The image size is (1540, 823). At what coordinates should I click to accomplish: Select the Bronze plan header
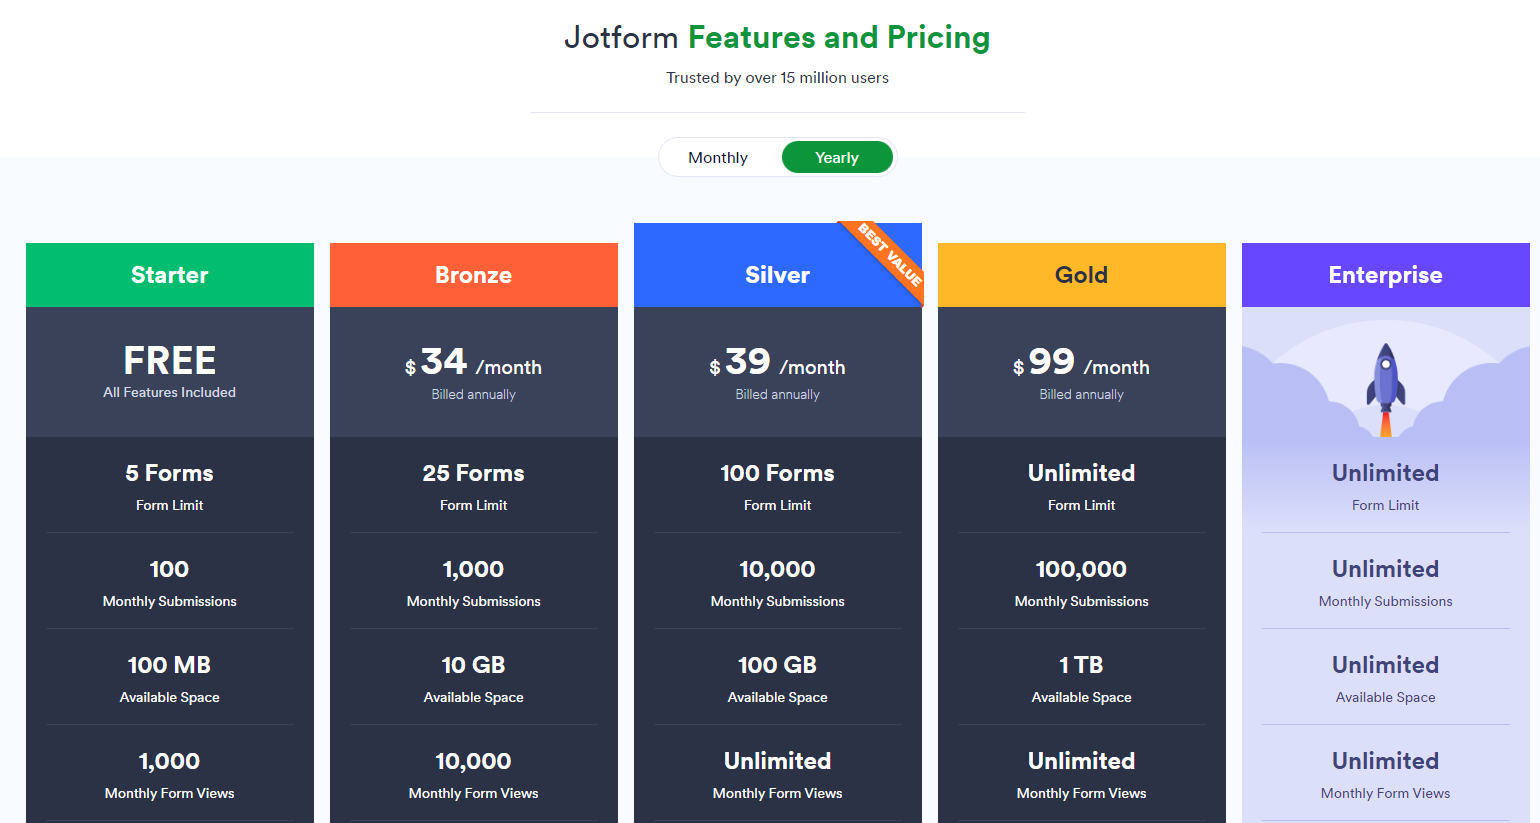point(474,275)
